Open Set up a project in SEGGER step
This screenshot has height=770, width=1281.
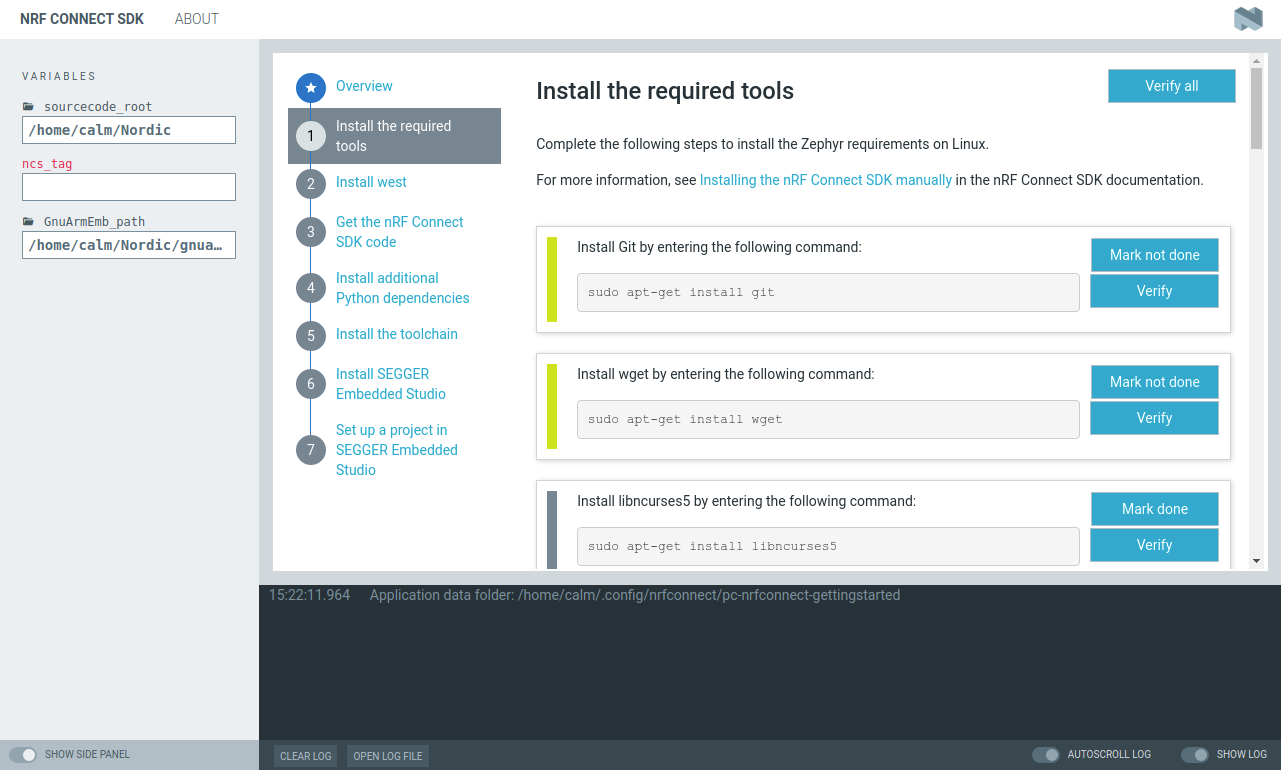(x=397, y=450)
